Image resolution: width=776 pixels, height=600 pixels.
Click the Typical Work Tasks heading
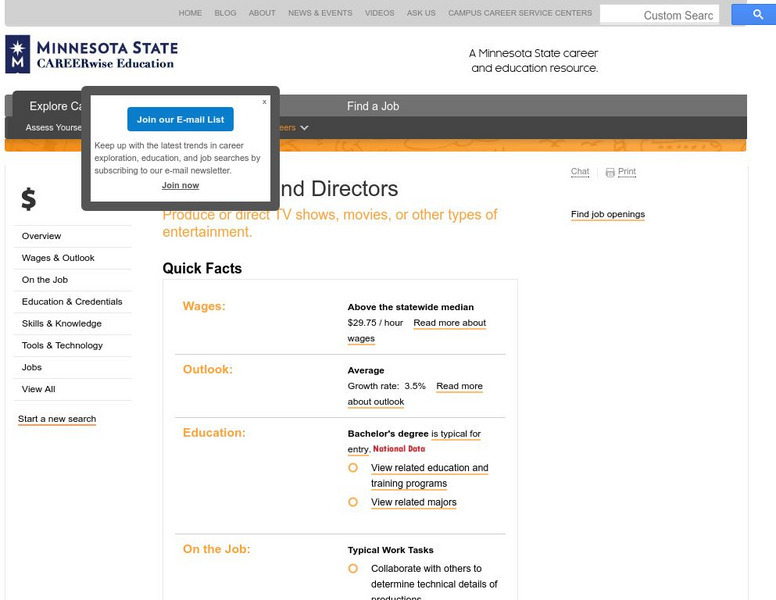(x=390, y=550)
